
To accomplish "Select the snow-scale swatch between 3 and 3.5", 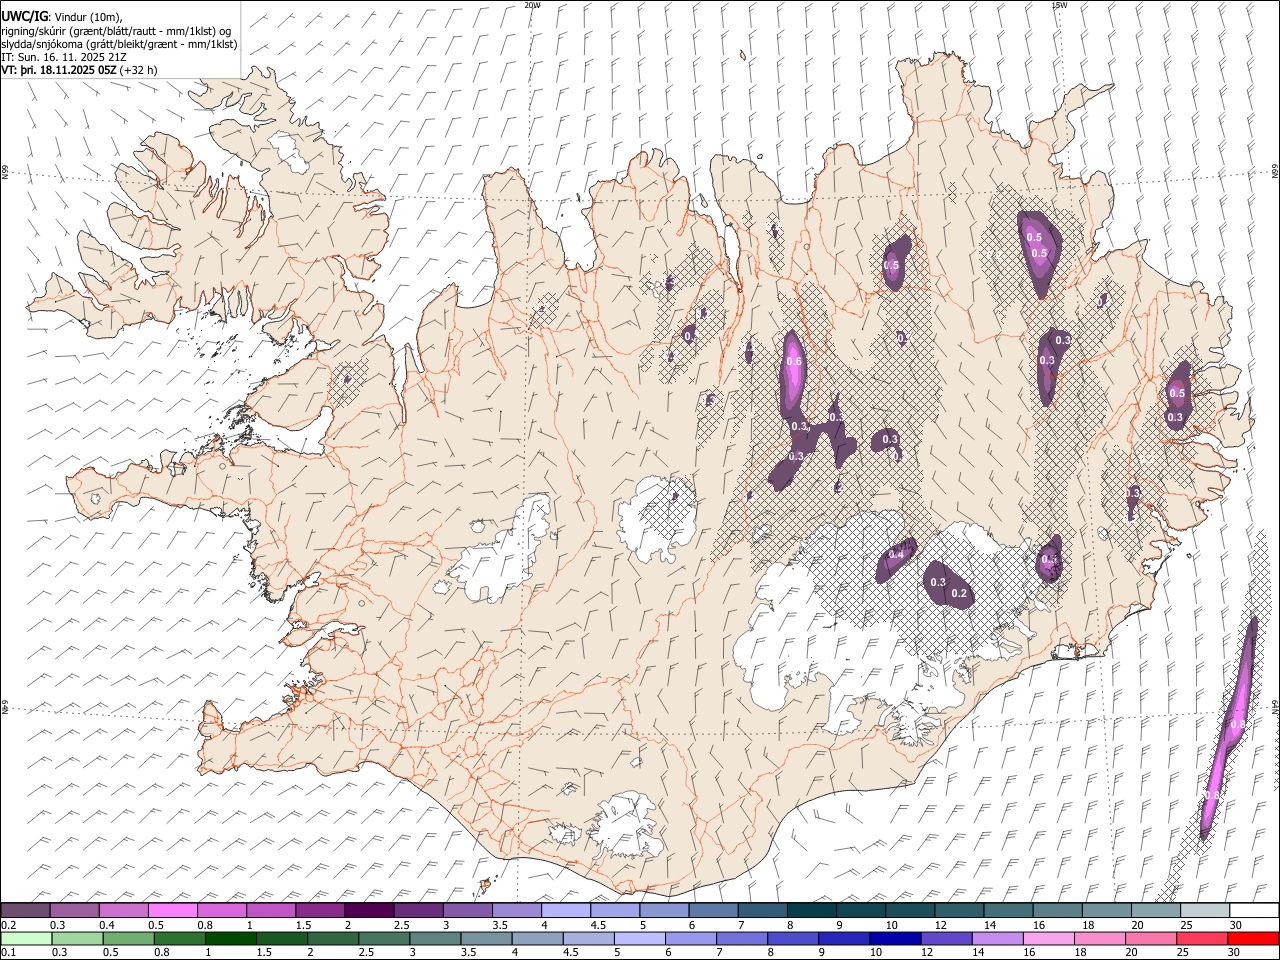I will [467, 910].
